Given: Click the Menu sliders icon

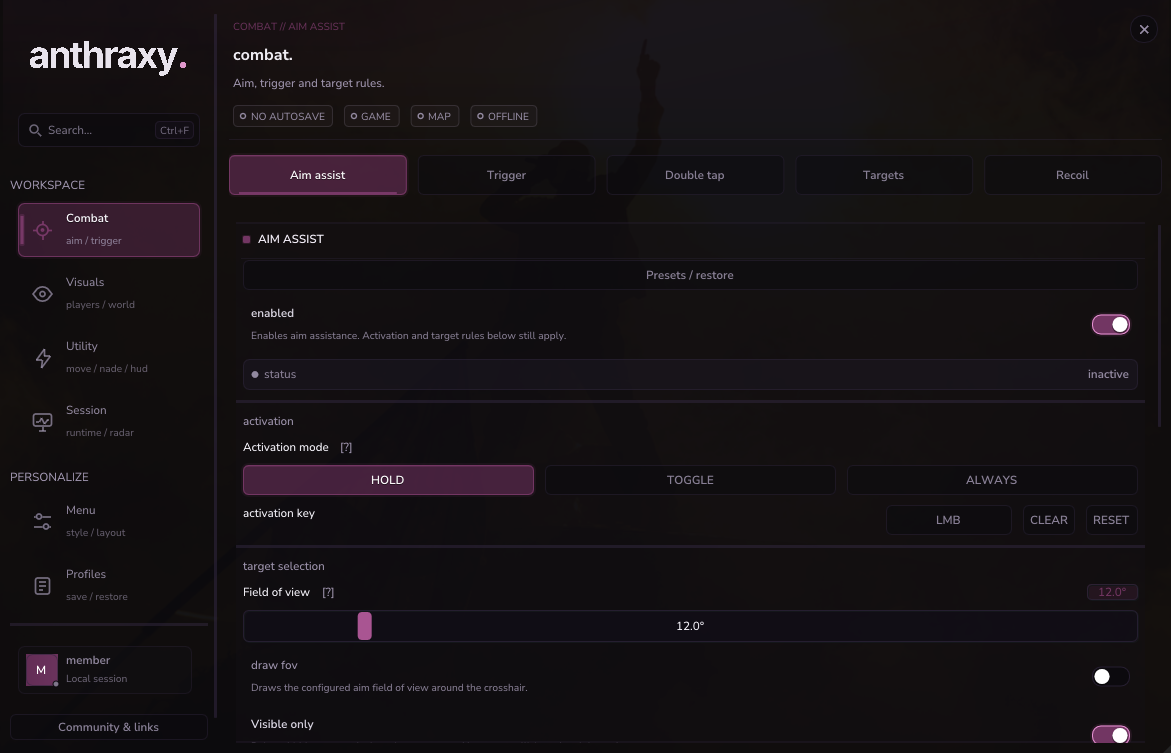Looking at the screenshot, I should [x=43, y=521].
